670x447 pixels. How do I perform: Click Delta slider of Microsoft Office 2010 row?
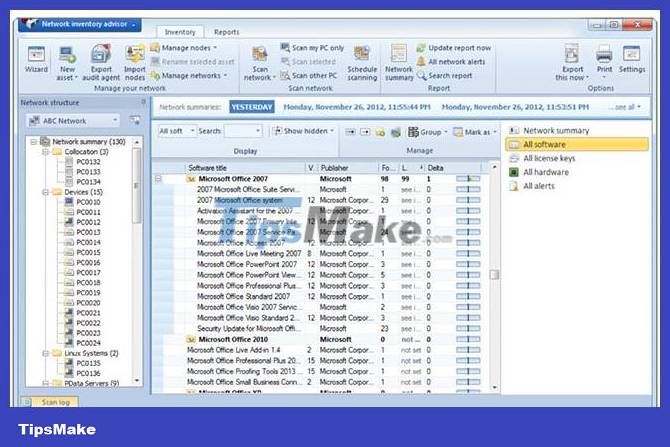click(468, 339)
